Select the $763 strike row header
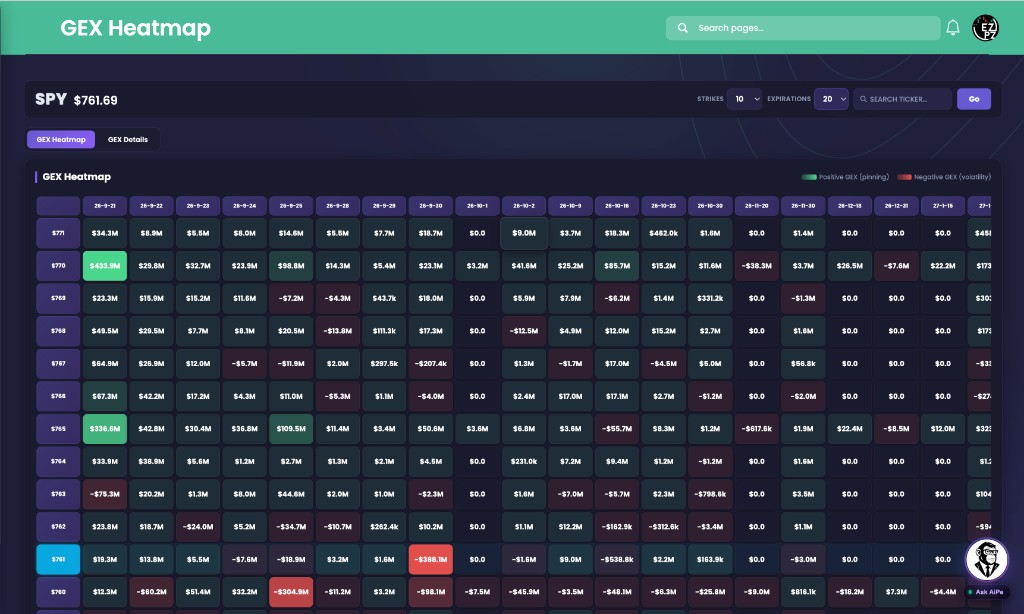The image size is (1024, 614). (58, 494)
